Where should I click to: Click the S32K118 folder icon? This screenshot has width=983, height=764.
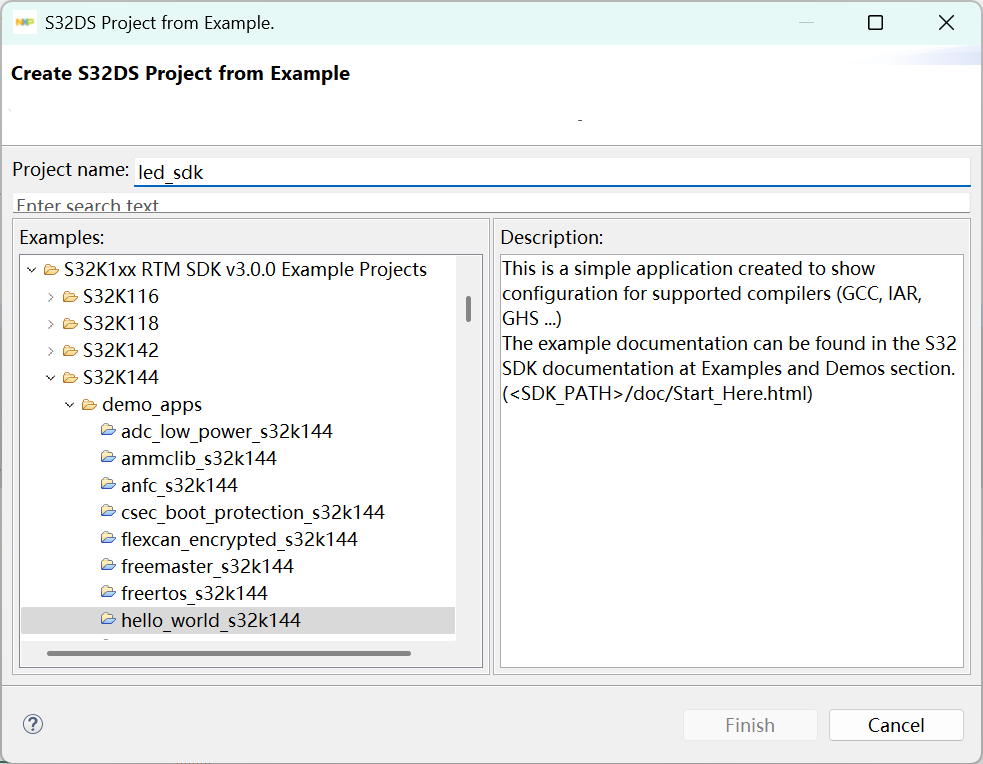click(x=70, y=324)
